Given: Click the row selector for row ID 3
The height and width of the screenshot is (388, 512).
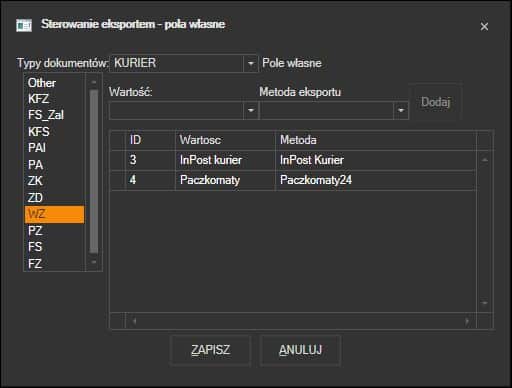Looking at the screenshot, I should pyautogui.click(x=118, y=160).
